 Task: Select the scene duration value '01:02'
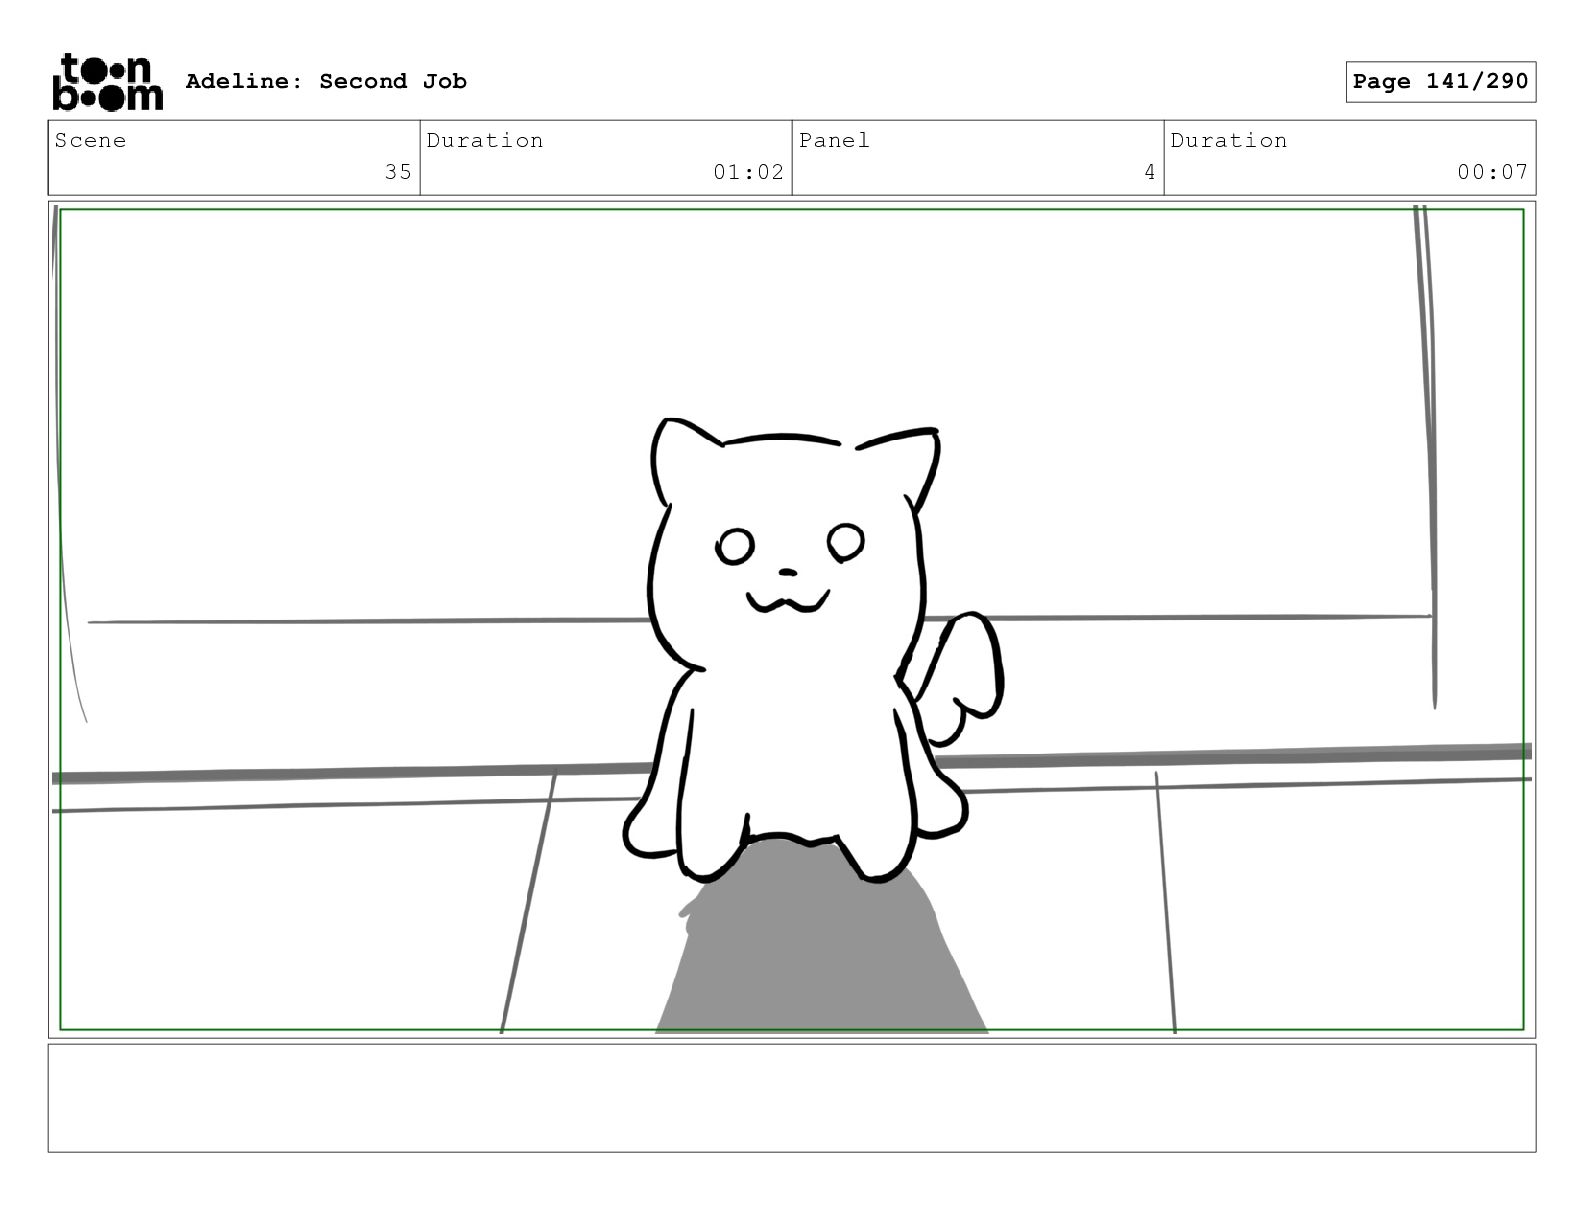tap(748, 172)
